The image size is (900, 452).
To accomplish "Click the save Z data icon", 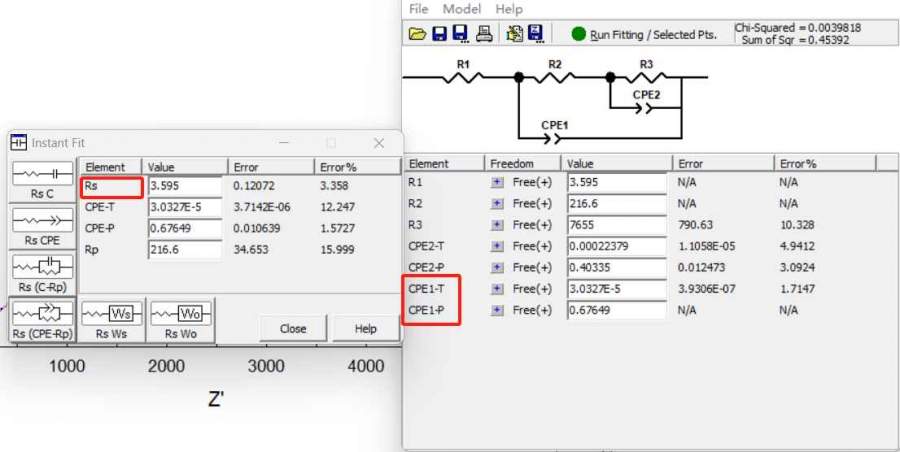I will click(x=536, y=34).
